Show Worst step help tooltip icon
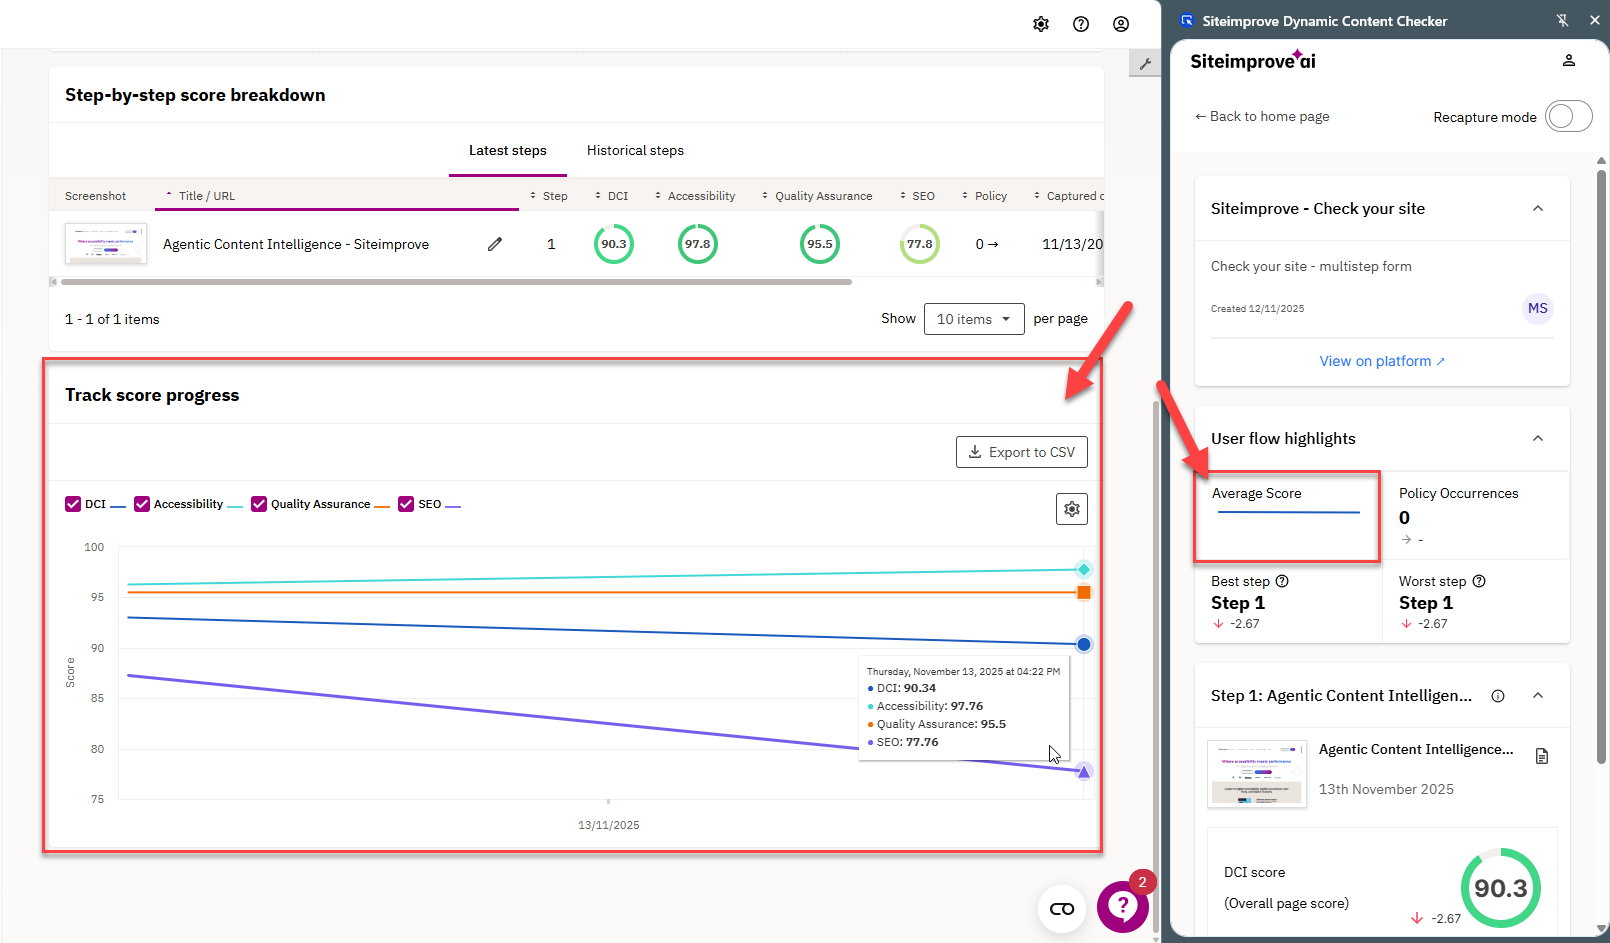Viewport: 1610px width, 943px height. 1479,581
